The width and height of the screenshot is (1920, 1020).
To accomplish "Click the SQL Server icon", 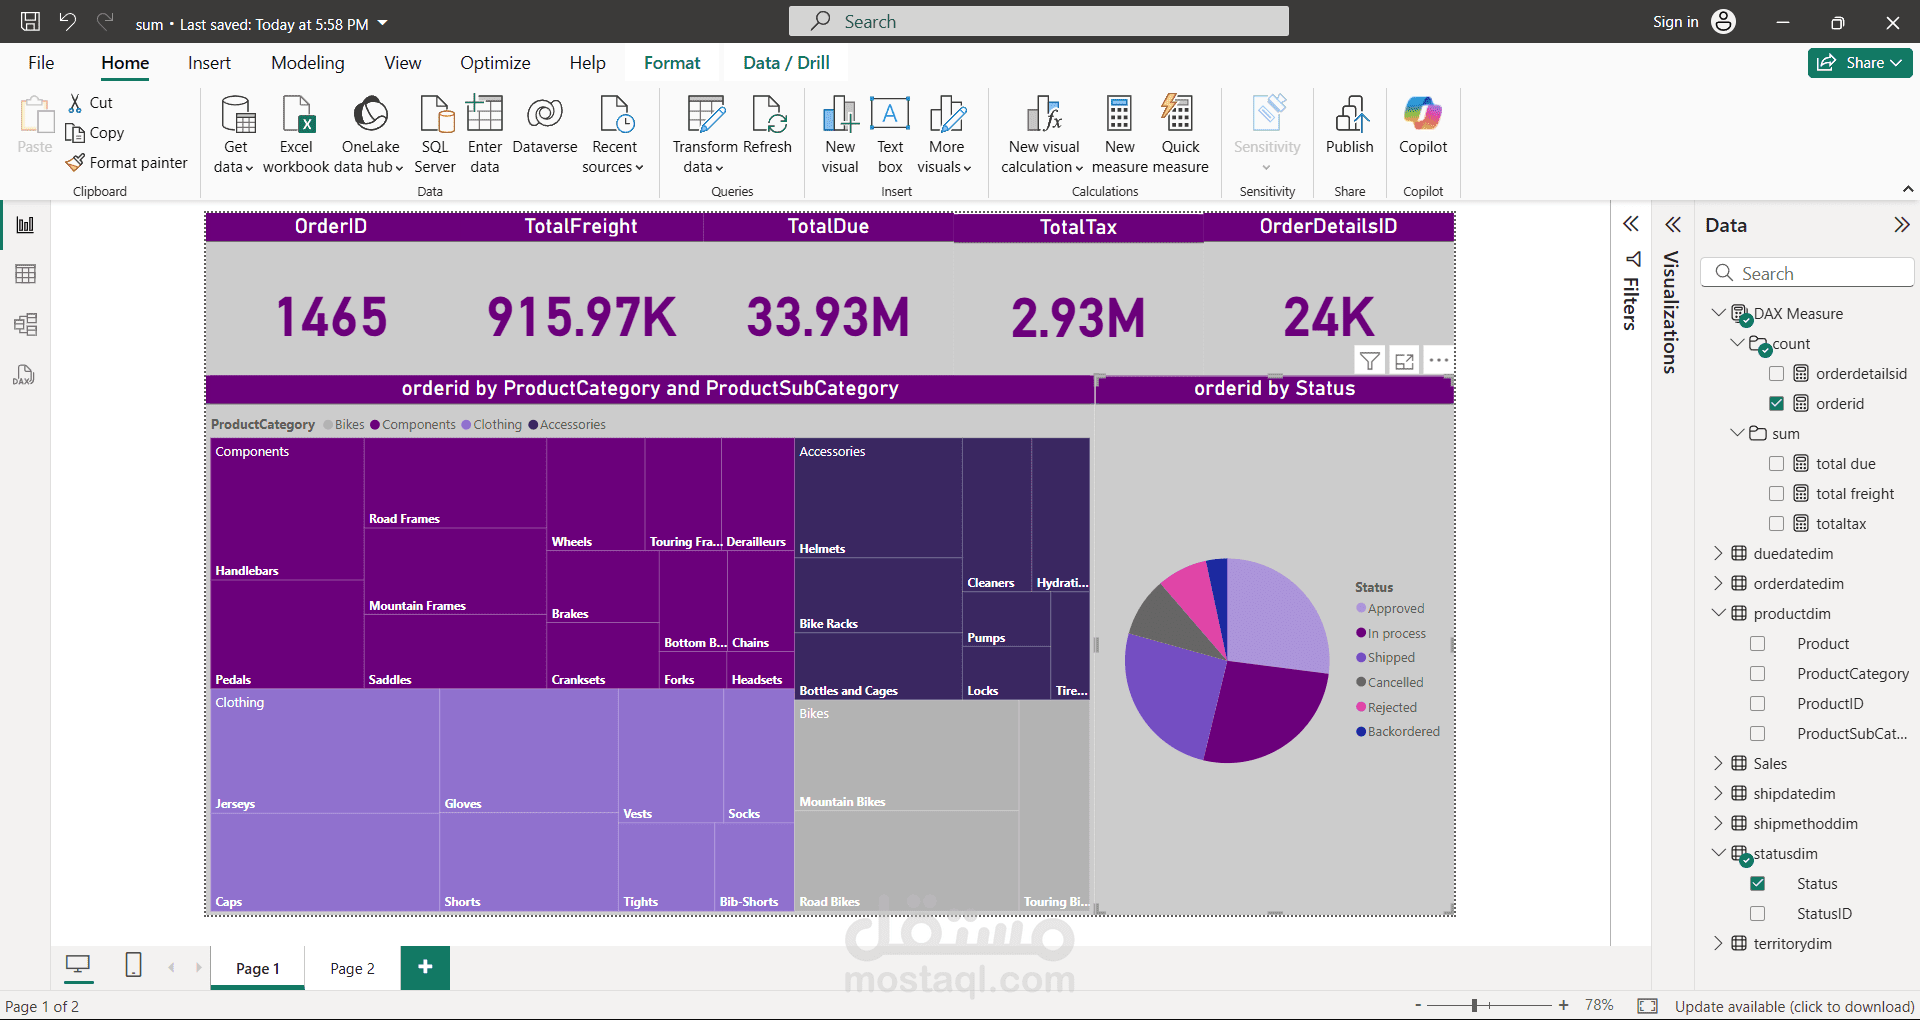I will click(435, 114).
